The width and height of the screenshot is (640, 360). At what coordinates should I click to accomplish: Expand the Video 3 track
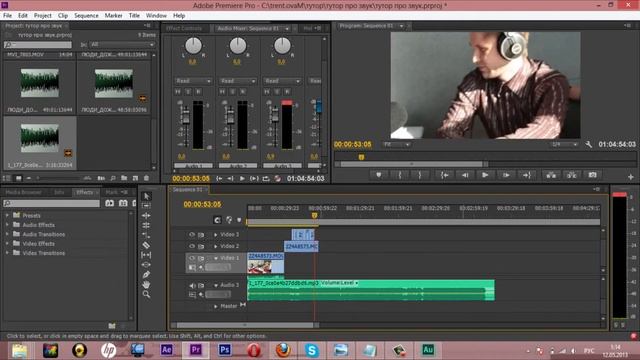pos(216,235)
